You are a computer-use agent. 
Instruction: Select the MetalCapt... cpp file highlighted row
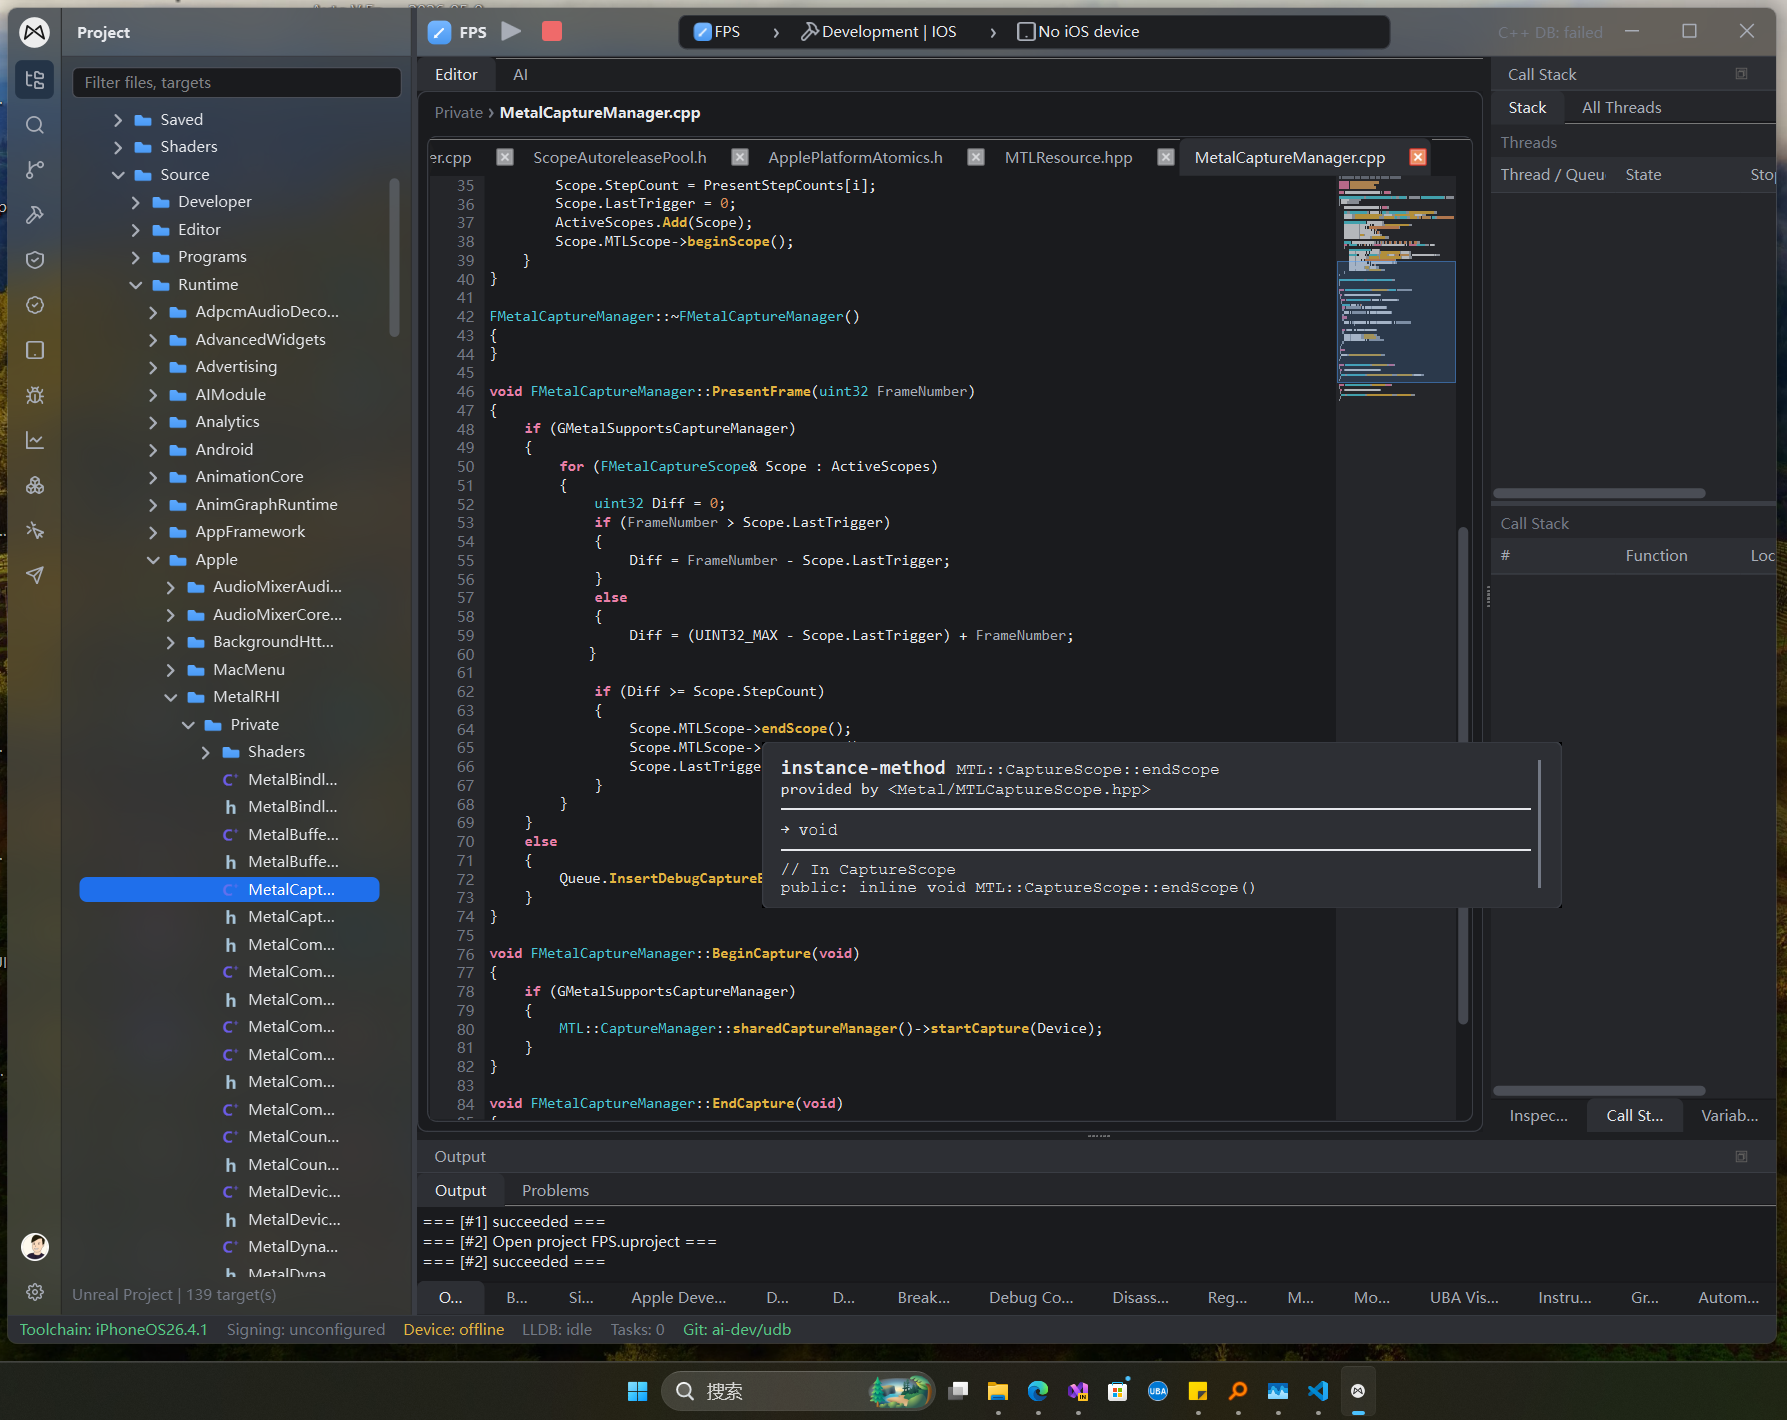(229, 890)
